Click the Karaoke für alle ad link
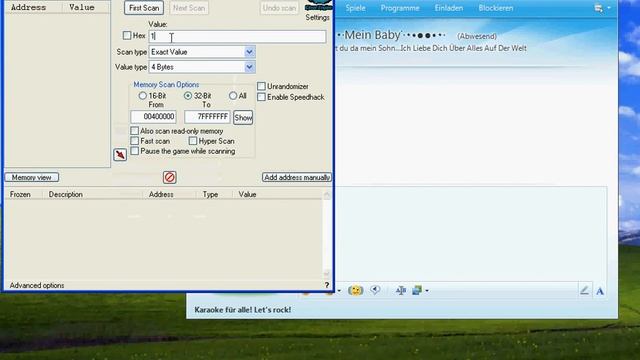 click(242, 310)
